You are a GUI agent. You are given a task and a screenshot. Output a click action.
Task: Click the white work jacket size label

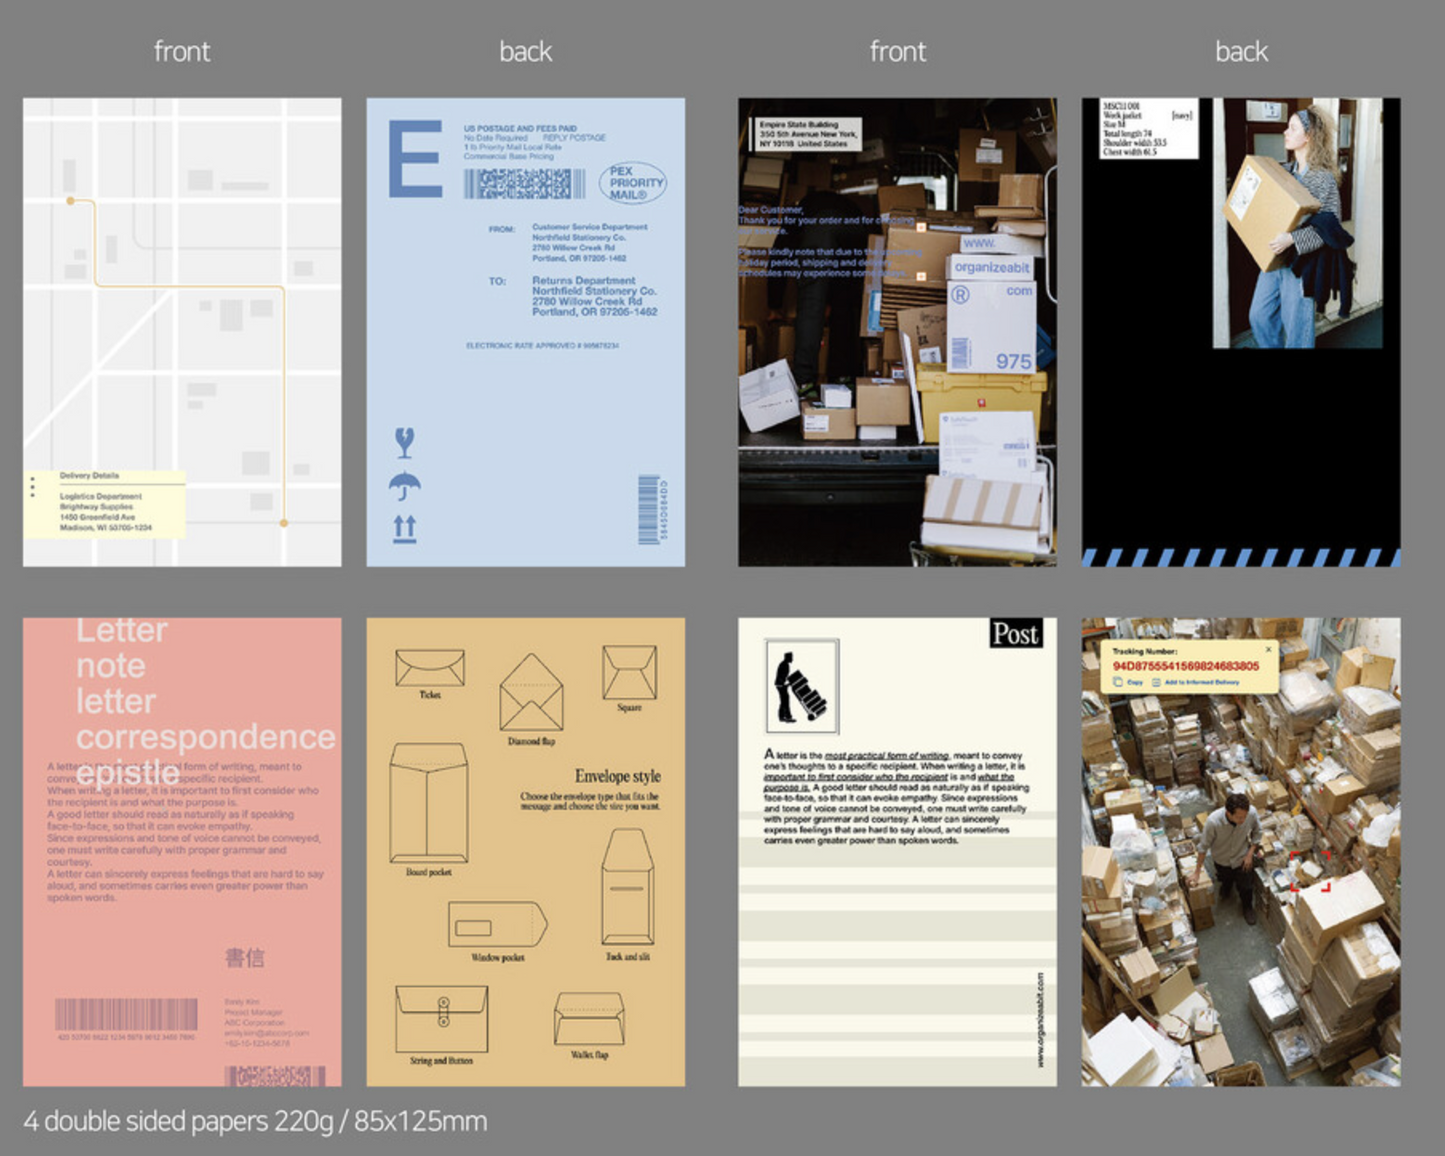1148,128
